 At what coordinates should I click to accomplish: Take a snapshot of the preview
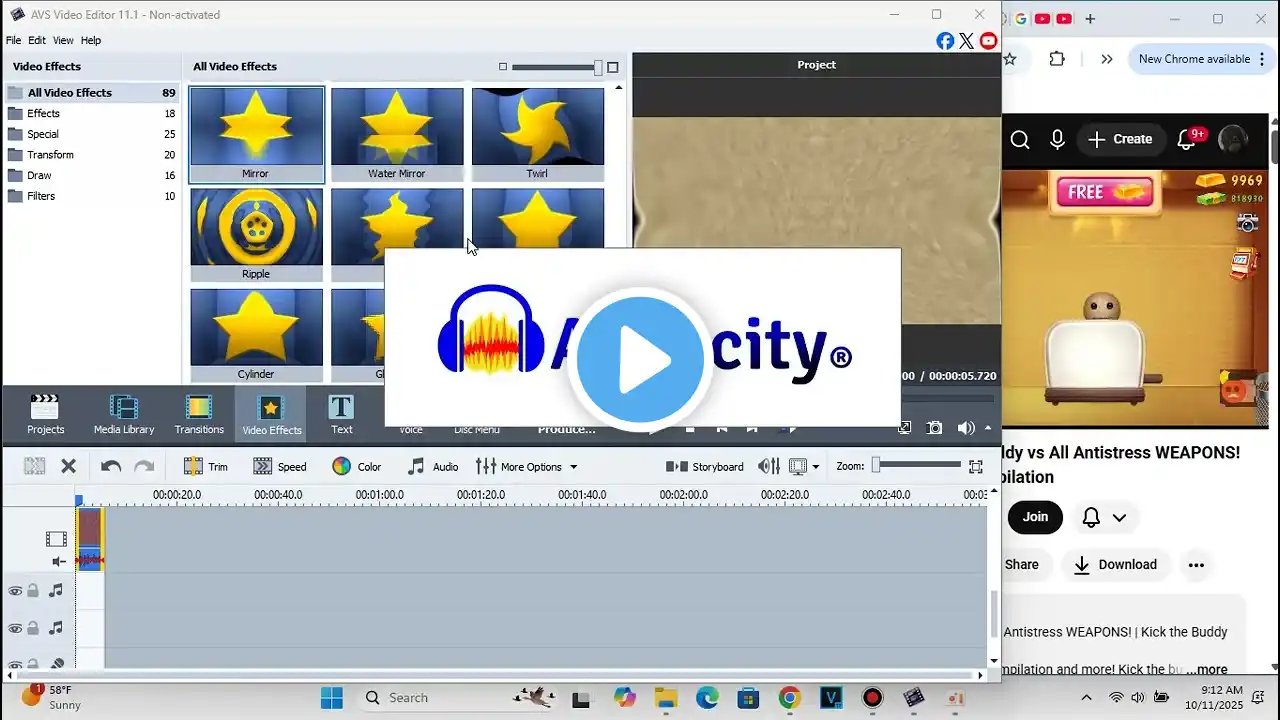coord(934,428)
